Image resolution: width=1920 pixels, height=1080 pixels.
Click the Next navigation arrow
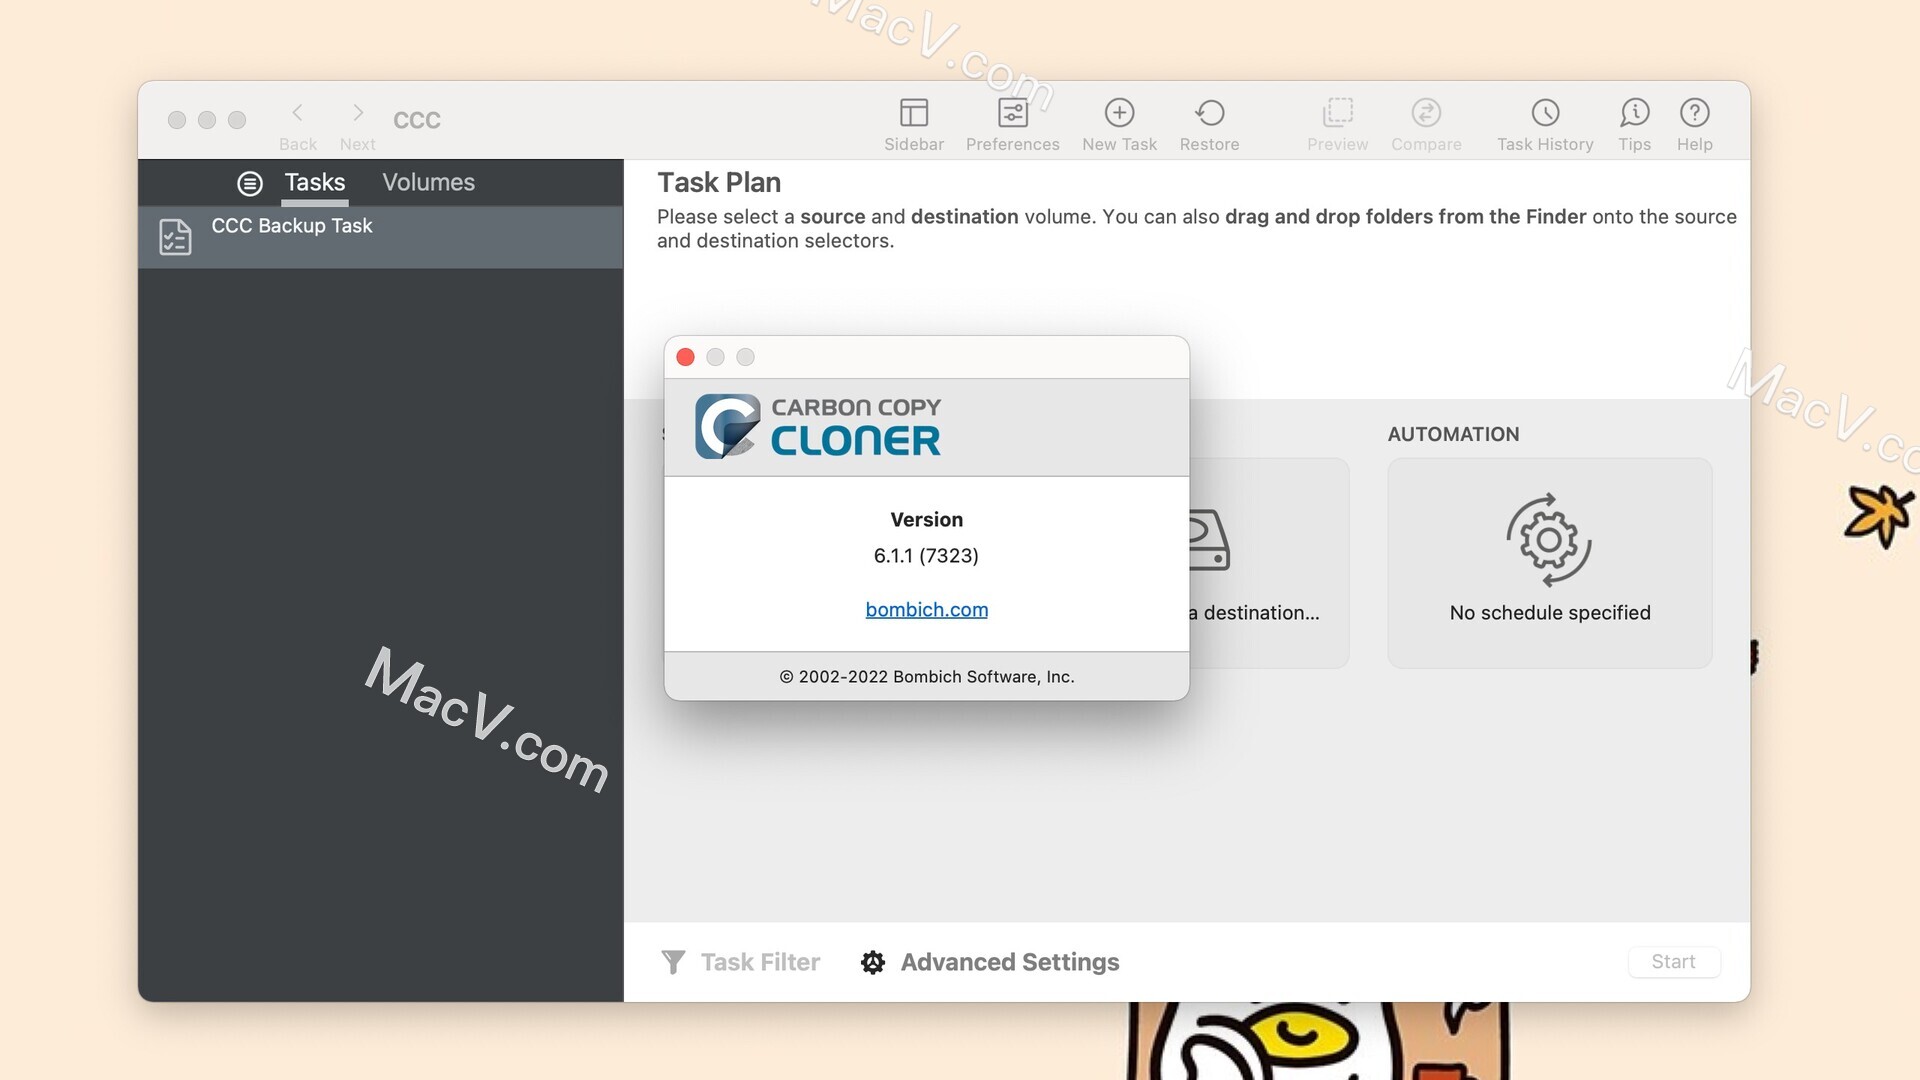[357, 112]
